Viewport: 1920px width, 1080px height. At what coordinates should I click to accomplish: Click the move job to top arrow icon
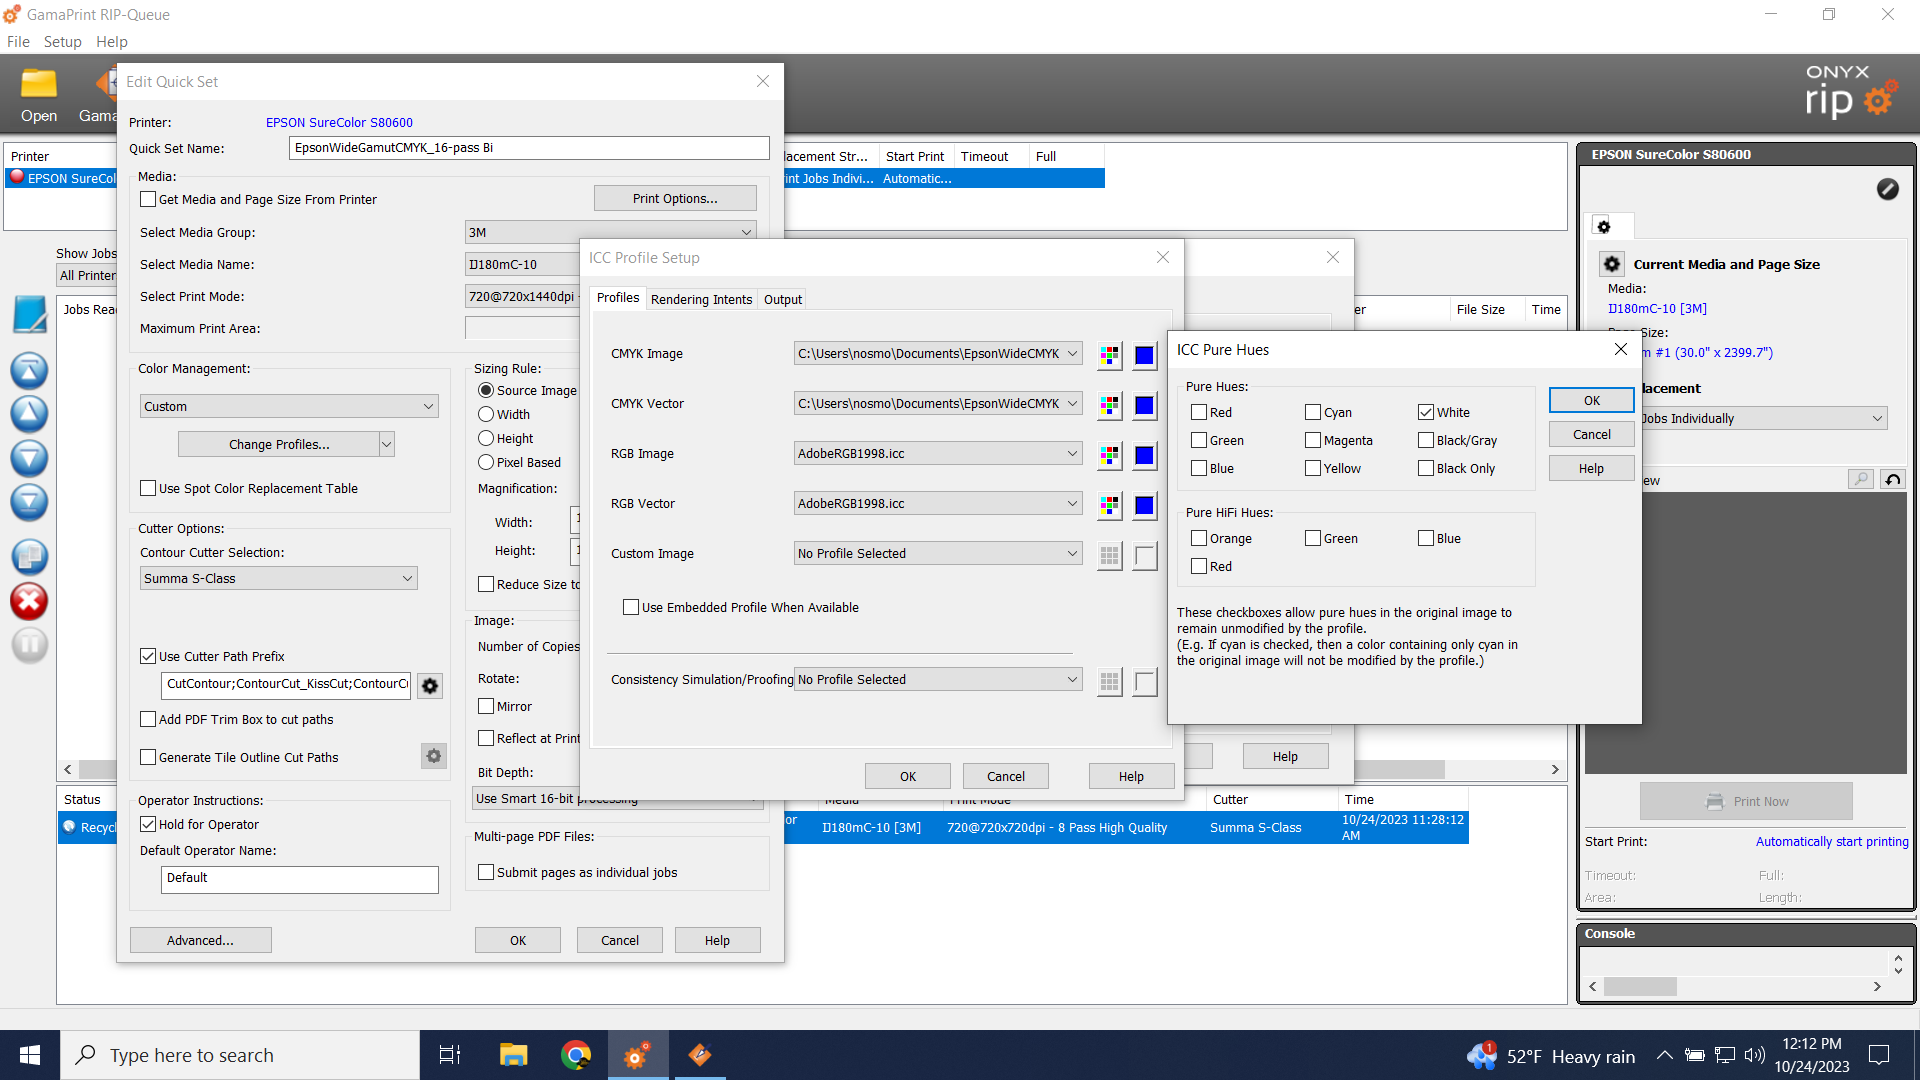(x=29, y=370)
